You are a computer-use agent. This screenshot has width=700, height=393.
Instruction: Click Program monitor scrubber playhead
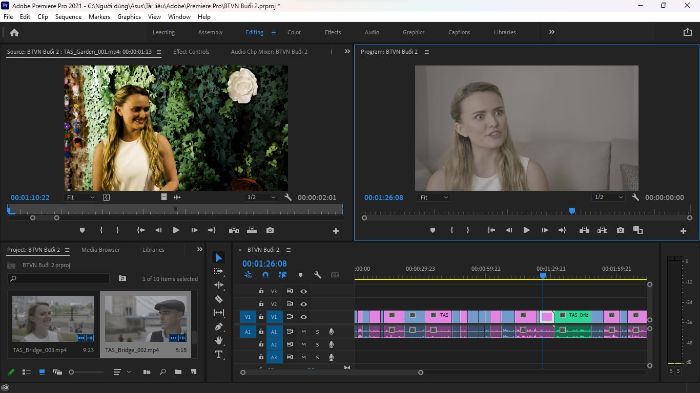[x=572, y=211]
